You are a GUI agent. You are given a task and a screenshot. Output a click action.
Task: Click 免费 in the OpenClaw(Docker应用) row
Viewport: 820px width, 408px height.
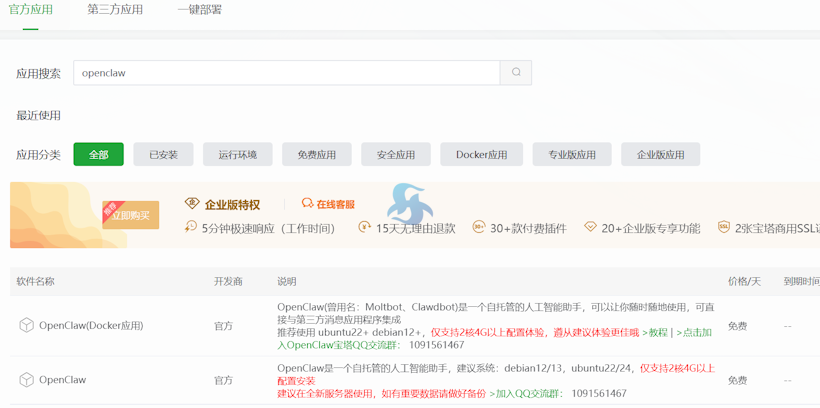[x=737, y=326]
